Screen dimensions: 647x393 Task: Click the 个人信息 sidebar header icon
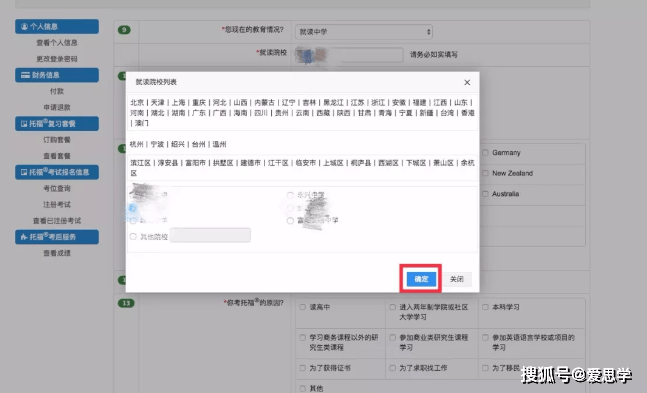pos(24,26)
